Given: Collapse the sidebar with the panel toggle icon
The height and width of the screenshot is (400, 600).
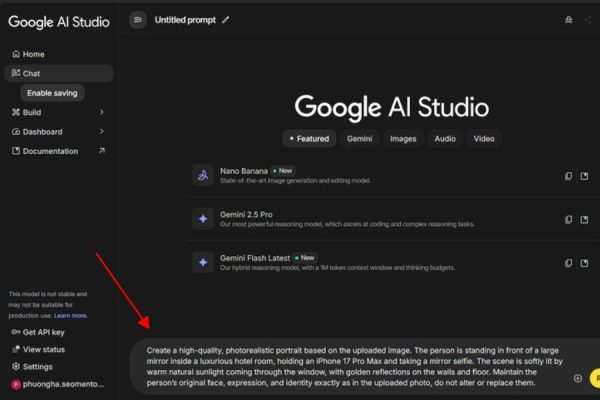Looking at the screenshot, I should [138, 19].
